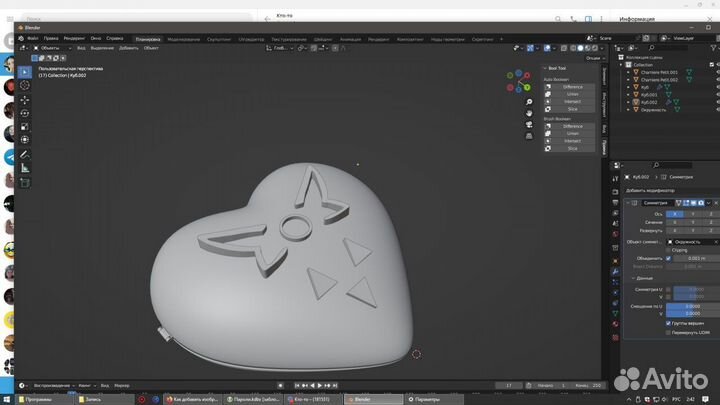
Task: Switch to Моделирование workspace tab
Action: coord(184,39)
